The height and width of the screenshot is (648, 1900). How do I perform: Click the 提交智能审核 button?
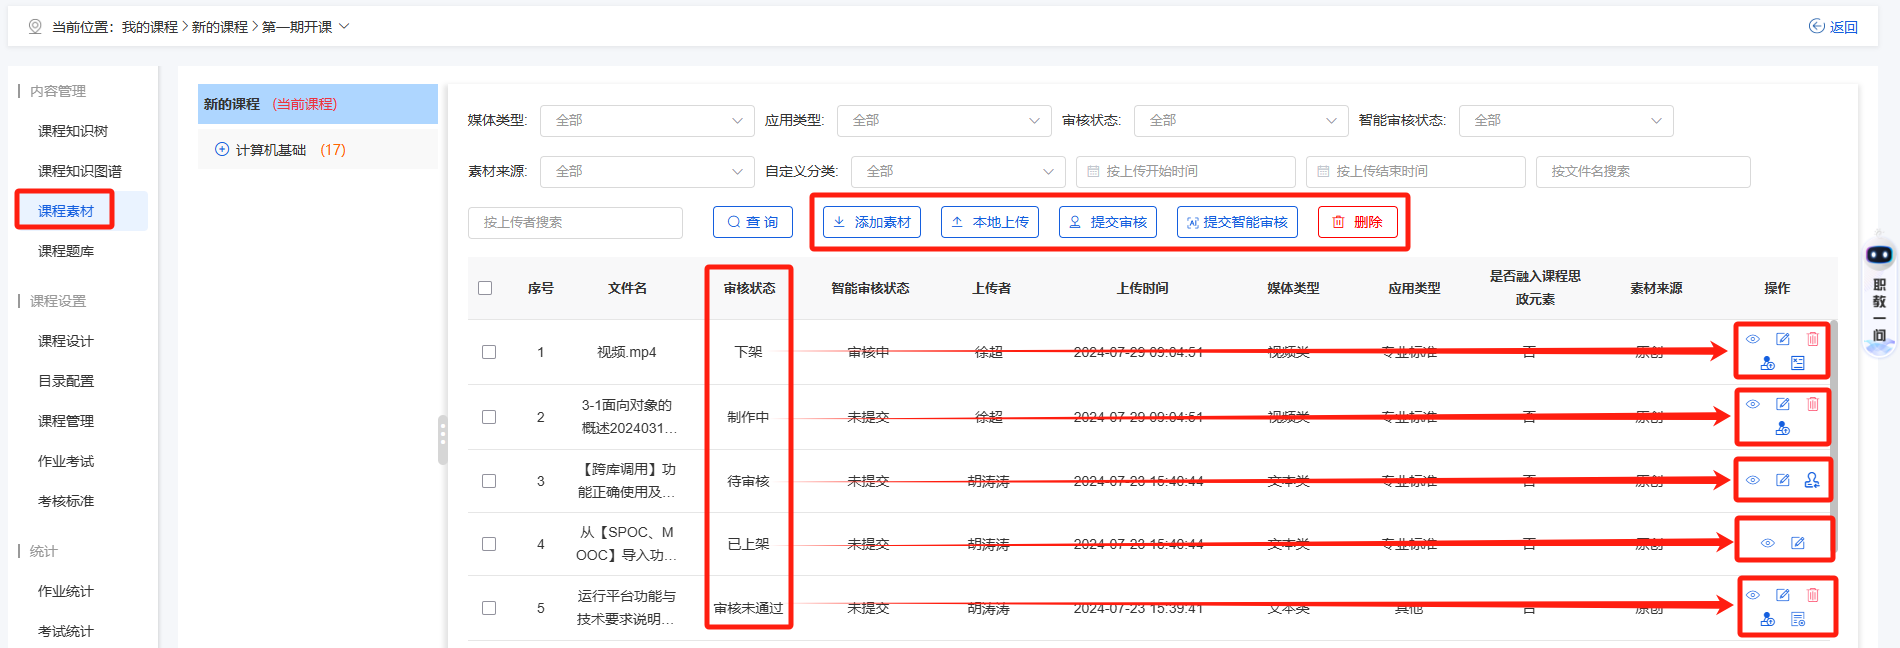[x=1237, y=222]
